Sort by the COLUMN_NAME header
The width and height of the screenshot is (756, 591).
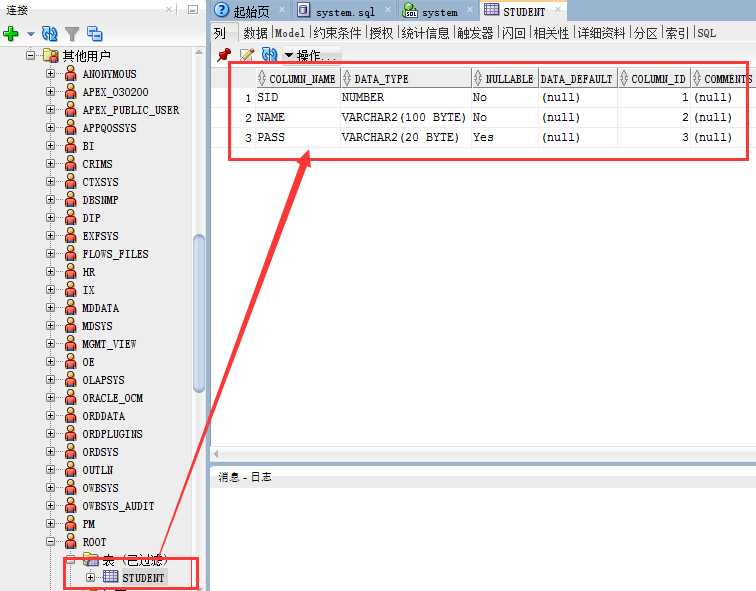pos(297,79)
